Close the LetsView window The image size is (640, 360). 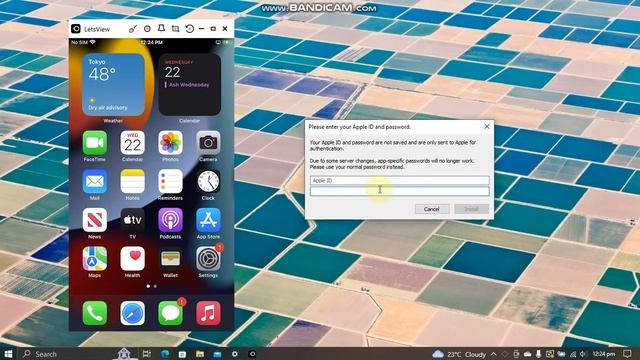click(225, 29)
